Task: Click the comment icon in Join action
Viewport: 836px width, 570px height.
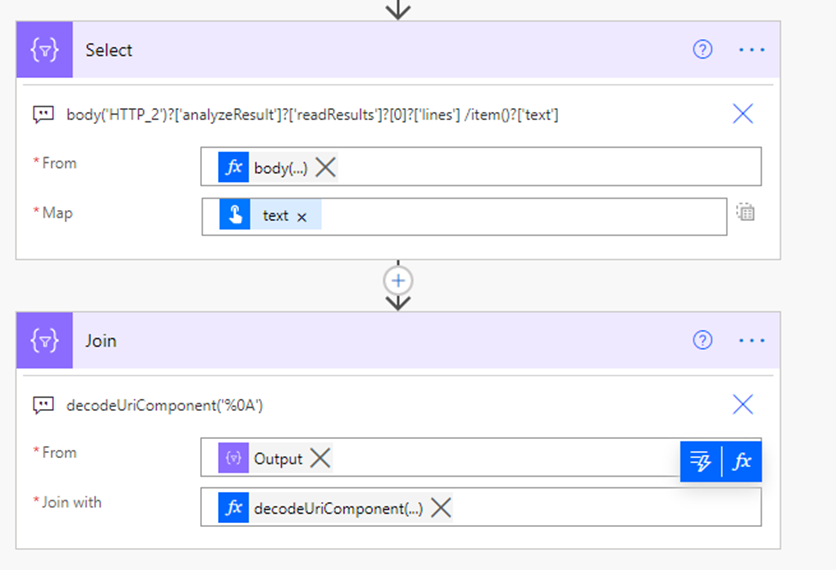Action: tap(43, 405)
